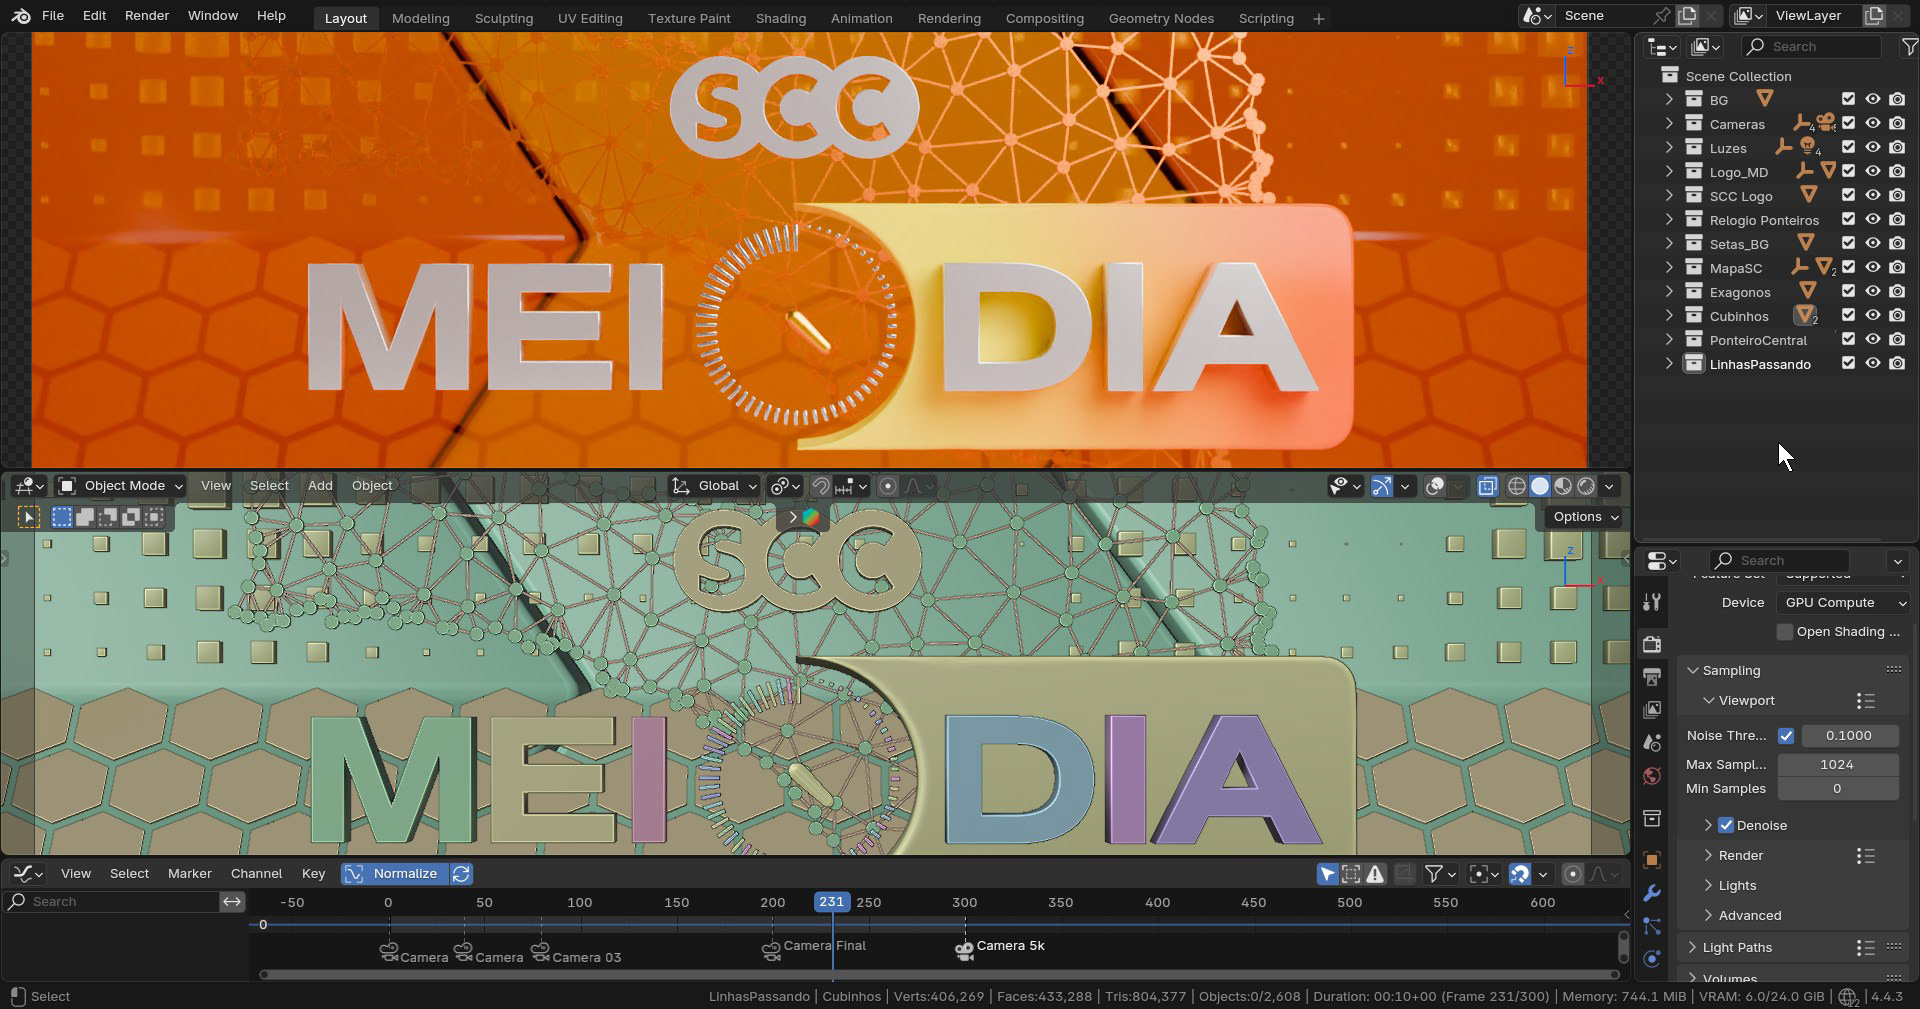The image size is (1920, 1009).
Task: Disable MapaSC collection in renders
Action: (1897, 268)
